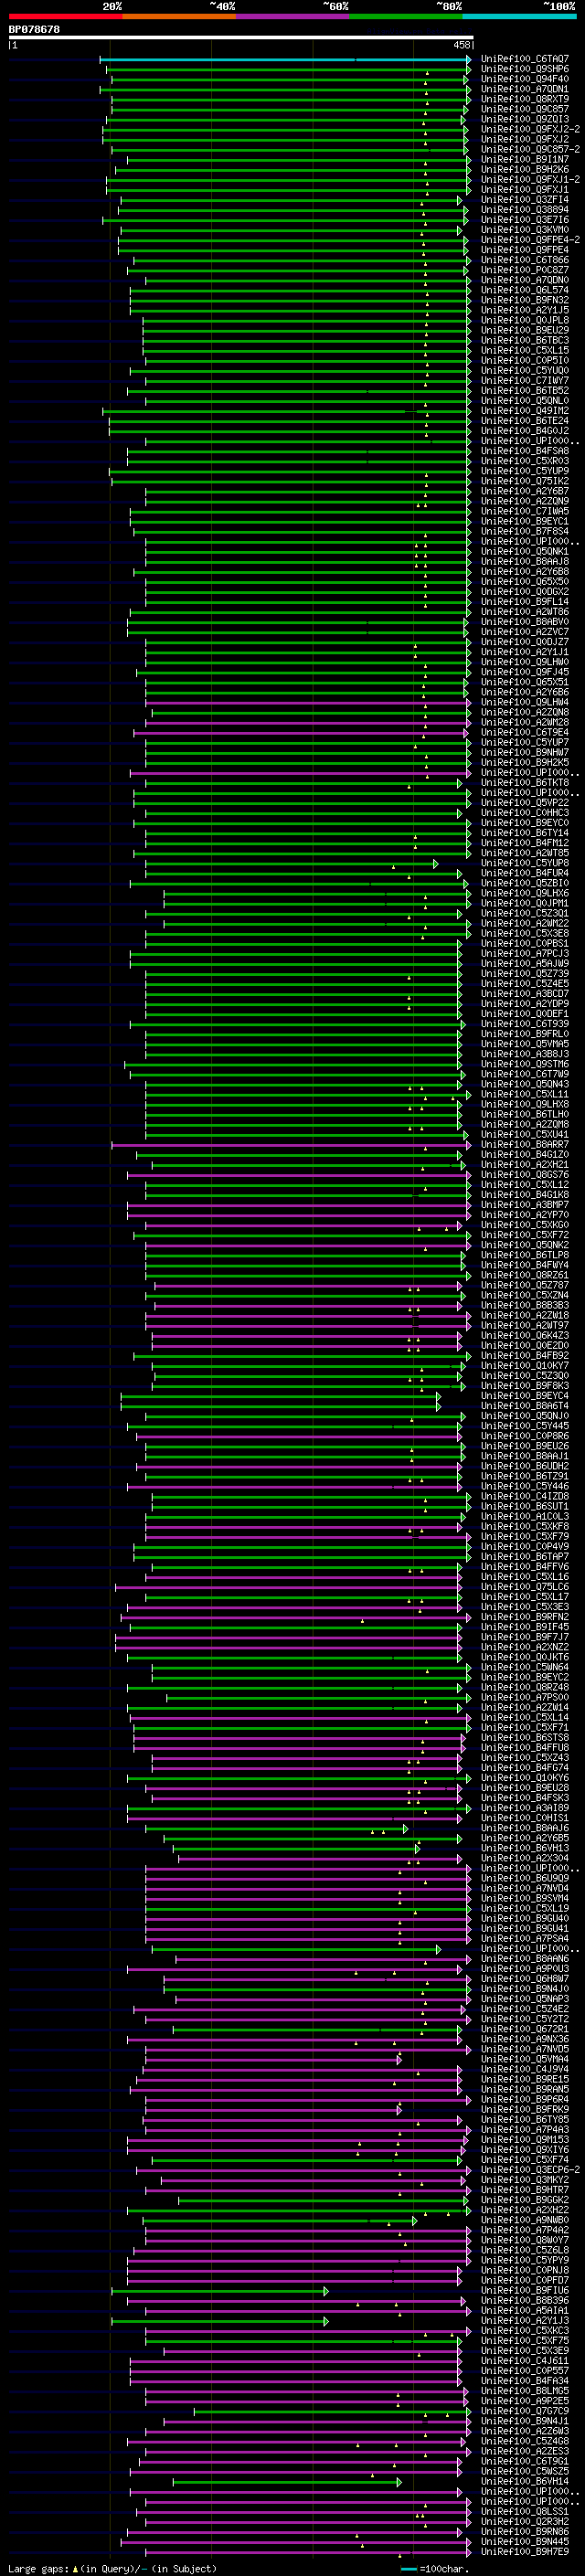Pick hit name UniRef100_A2ZQN8

[x=524, y=713]
